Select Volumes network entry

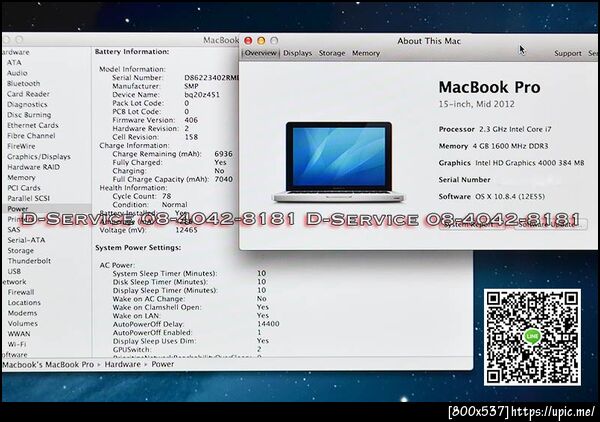pos(23,323)
